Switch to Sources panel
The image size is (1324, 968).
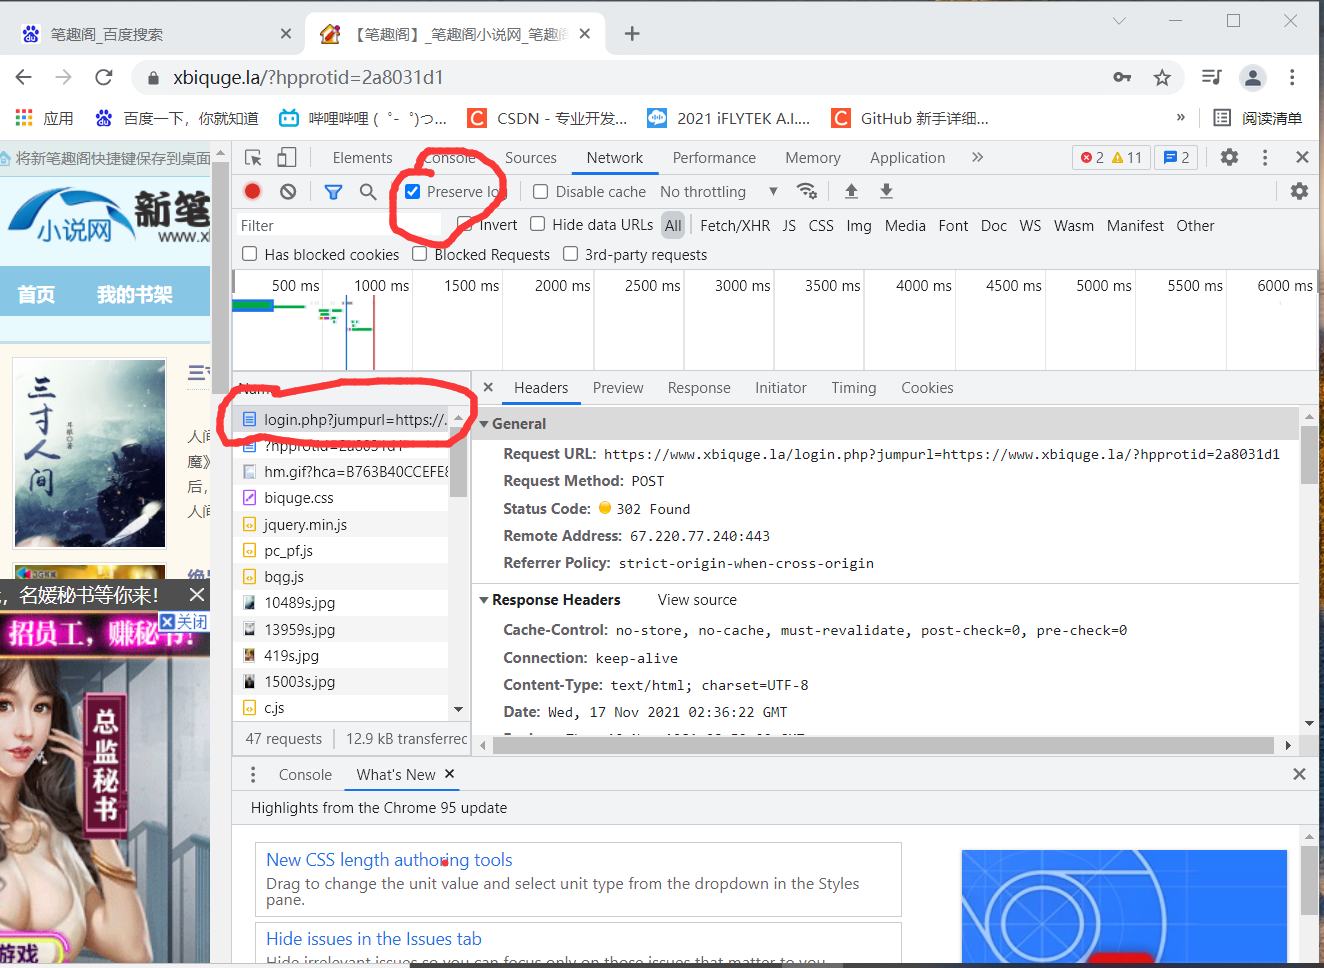pos(531,158)
